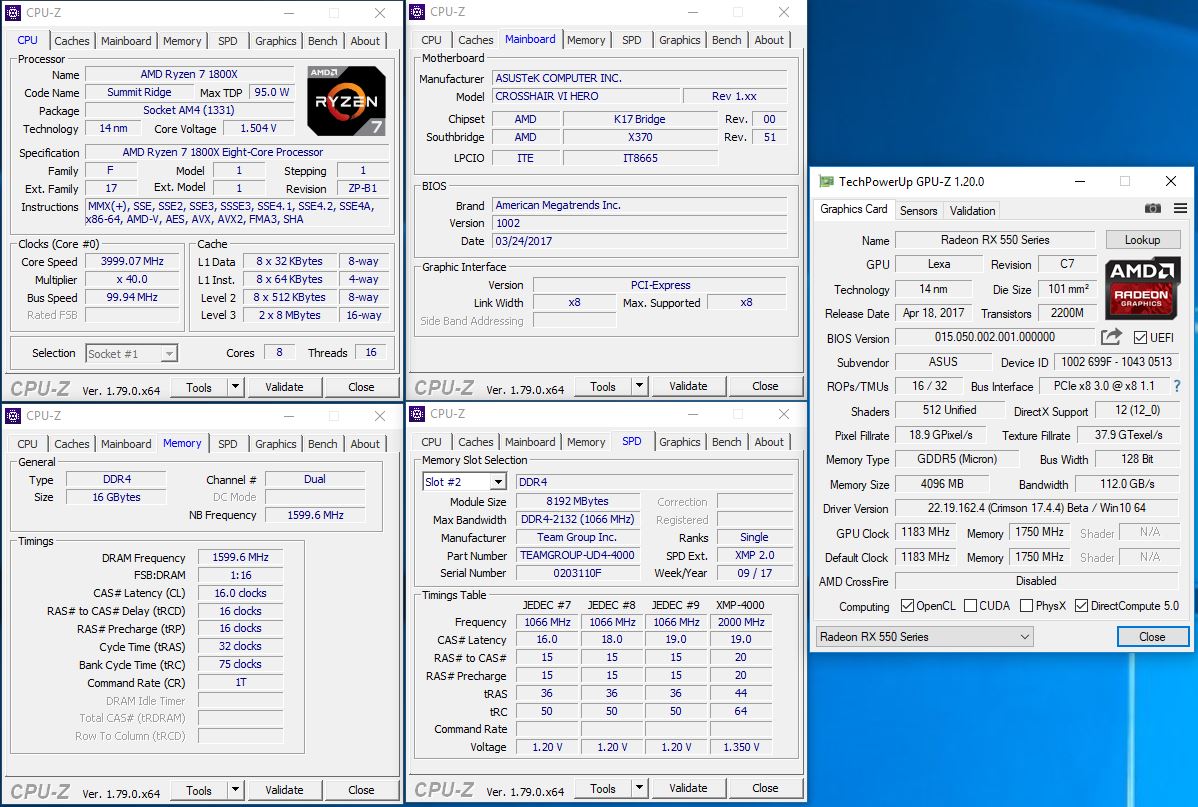Switch to SPD tab in the CPU tab window
This screenshot has height=807, width=1198.
(x=228, y=41)
